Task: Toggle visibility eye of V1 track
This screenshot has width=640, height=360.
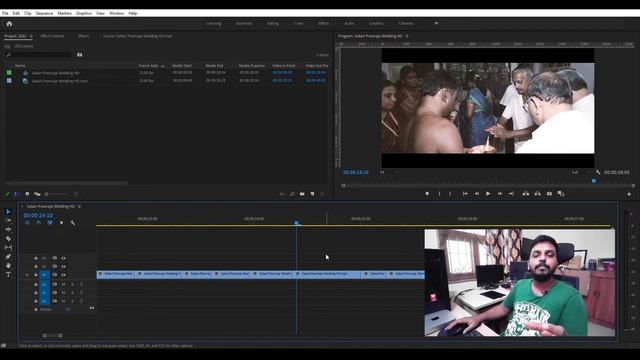Action: [x=63, y=275]
